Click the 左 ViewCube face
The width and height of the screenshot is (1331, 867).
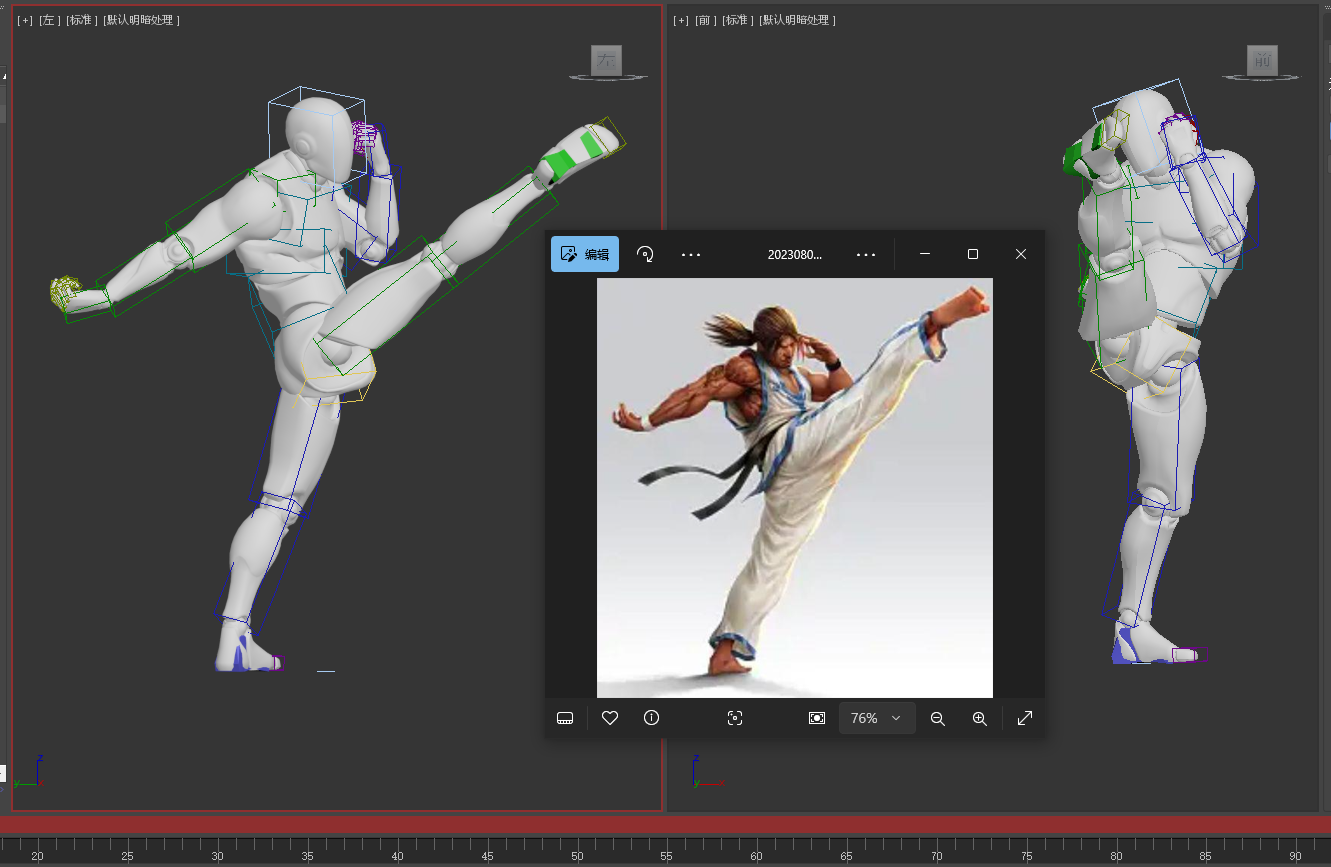(x=607, y=60)
